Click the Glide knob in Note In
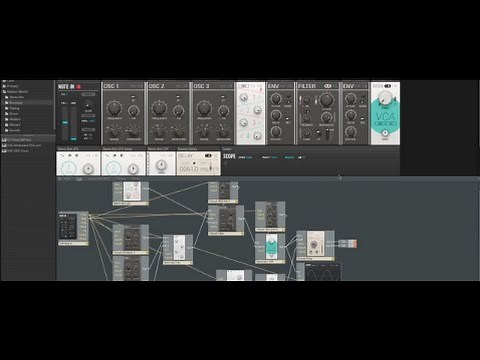Image resolution: width=480 pixels, height=360 pixels. tap(88, 105)
